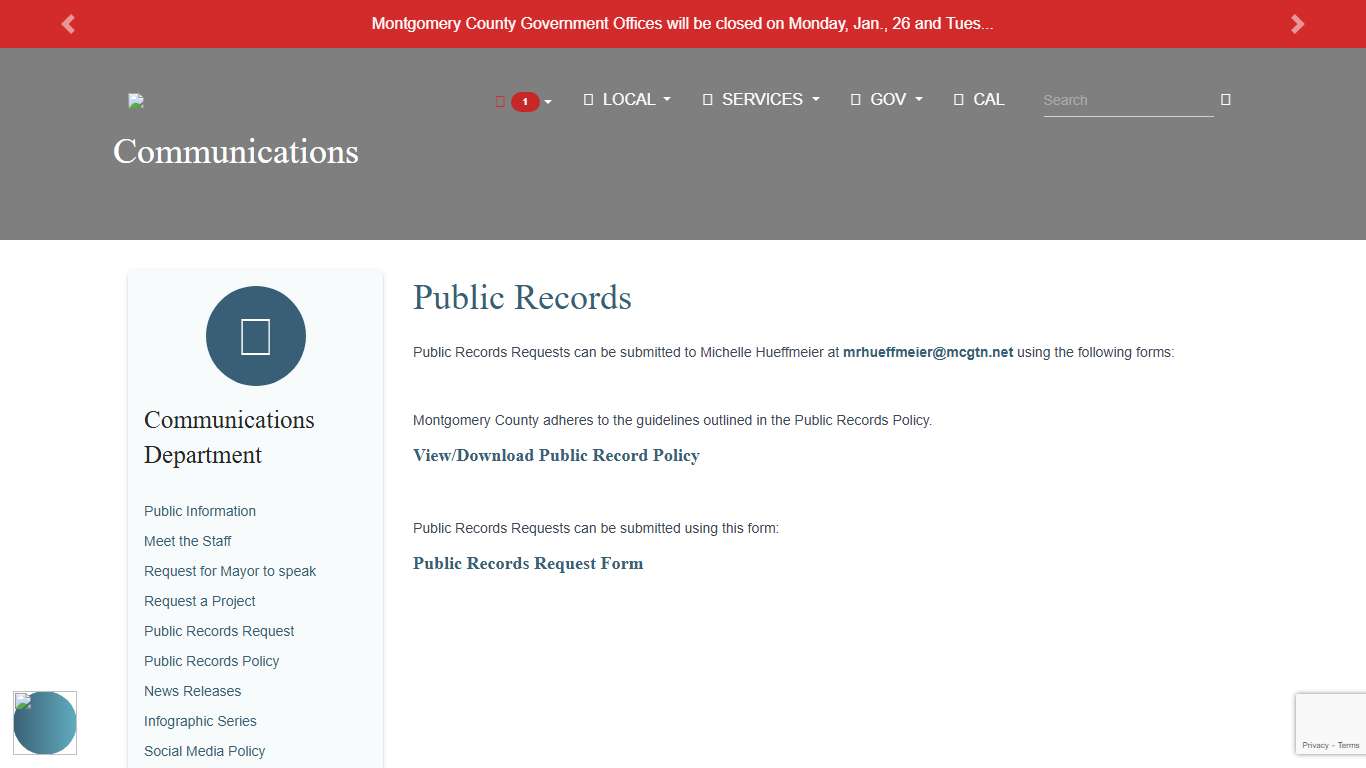Expand the SERVICES dropdown menu
Screen dimensions: 1366x768
(x=761, y=100)
